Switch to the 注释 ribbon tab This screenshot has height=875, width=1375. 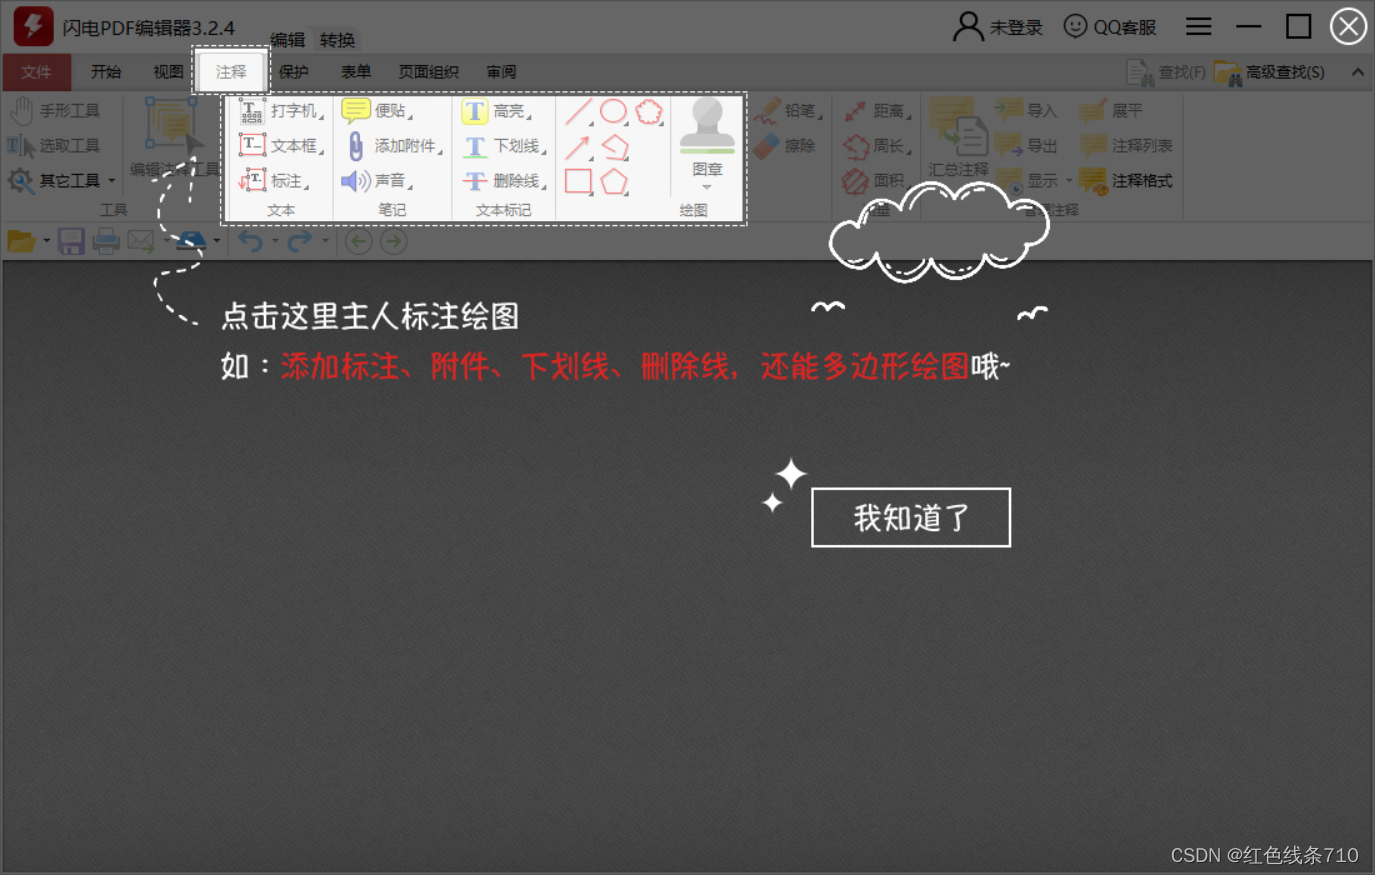(x=231, y=72)
